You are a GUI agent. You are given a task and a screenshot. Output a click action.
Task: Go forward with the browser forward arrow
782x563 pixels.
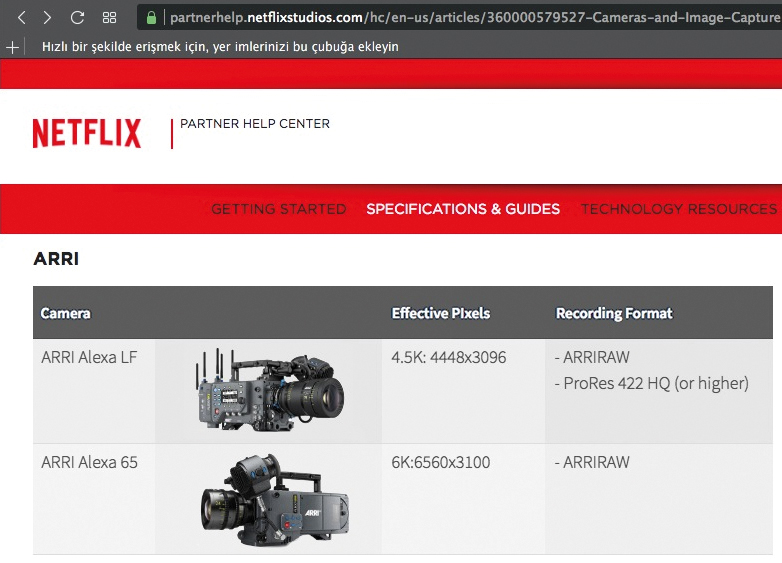point(47,18)
